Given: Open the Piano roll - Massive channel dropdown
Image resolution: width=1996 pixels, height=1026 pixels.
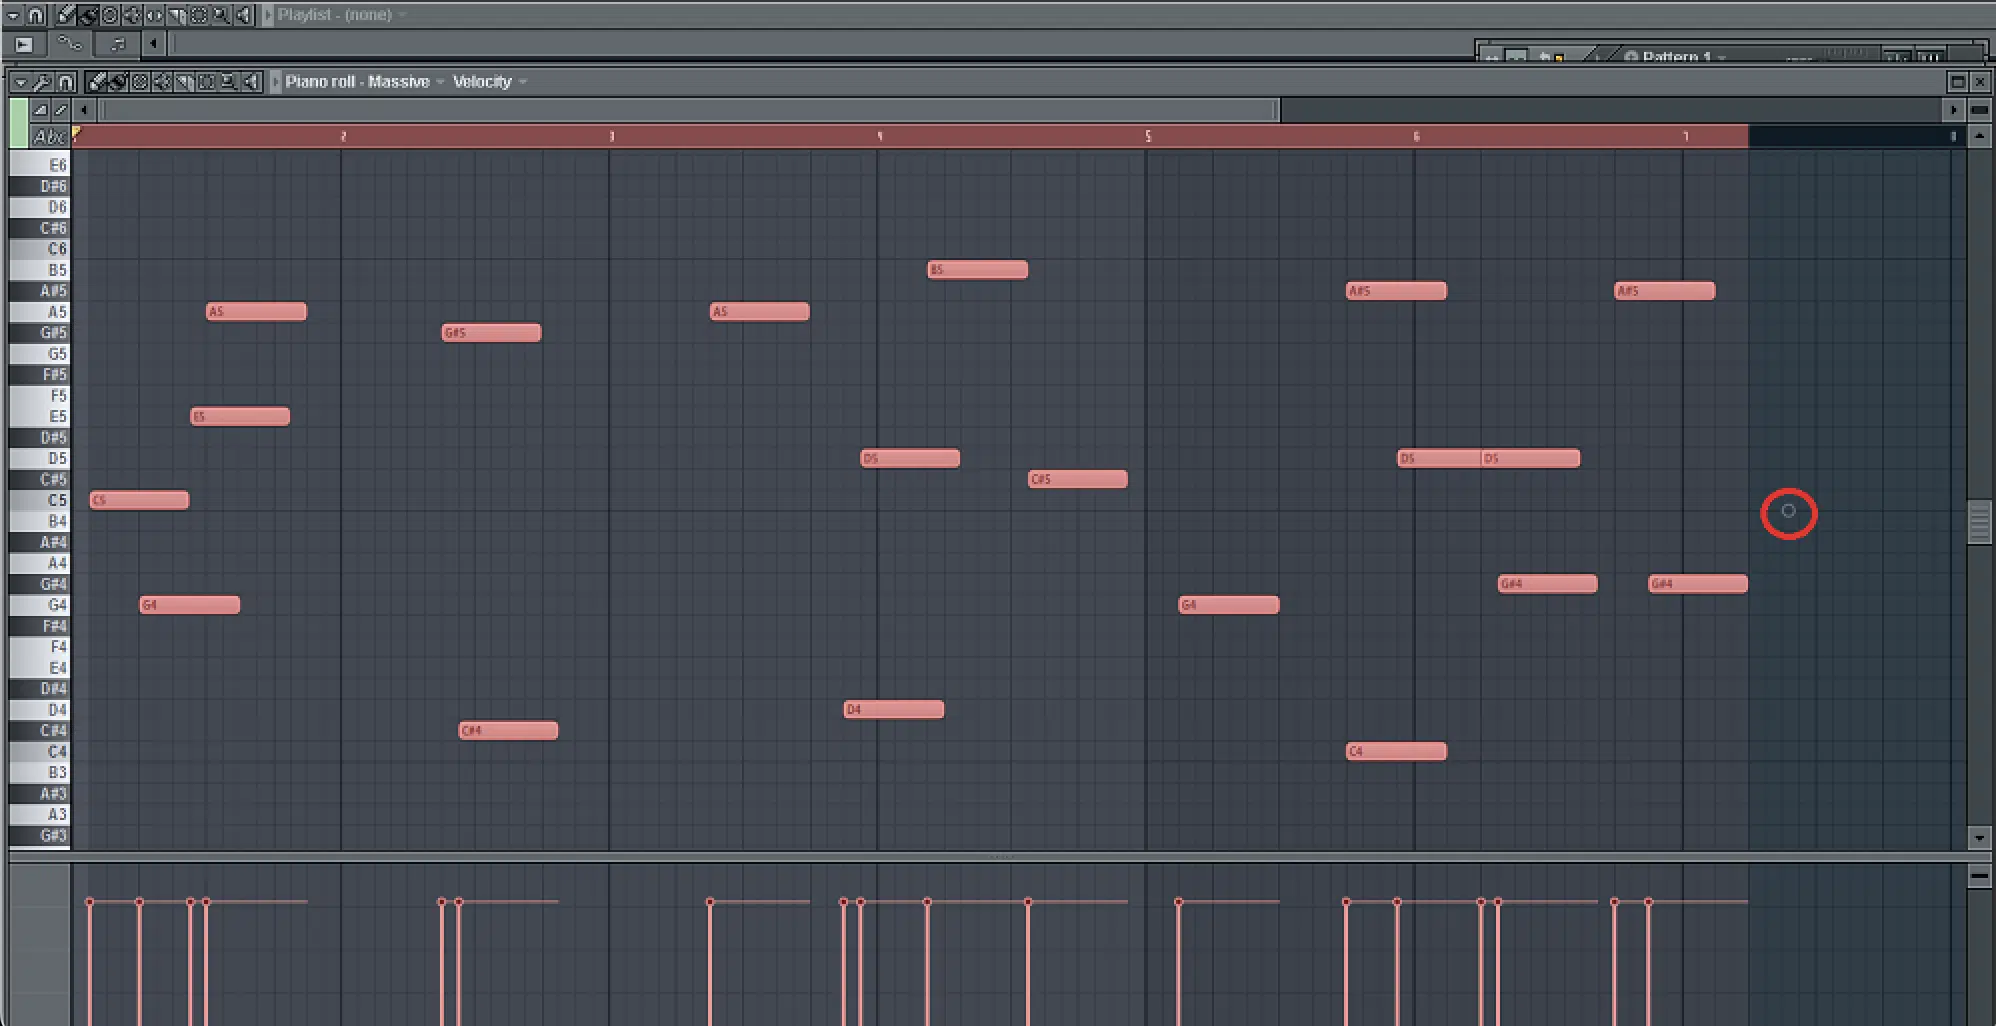Looking at the screenshot, I should point(364,82).
